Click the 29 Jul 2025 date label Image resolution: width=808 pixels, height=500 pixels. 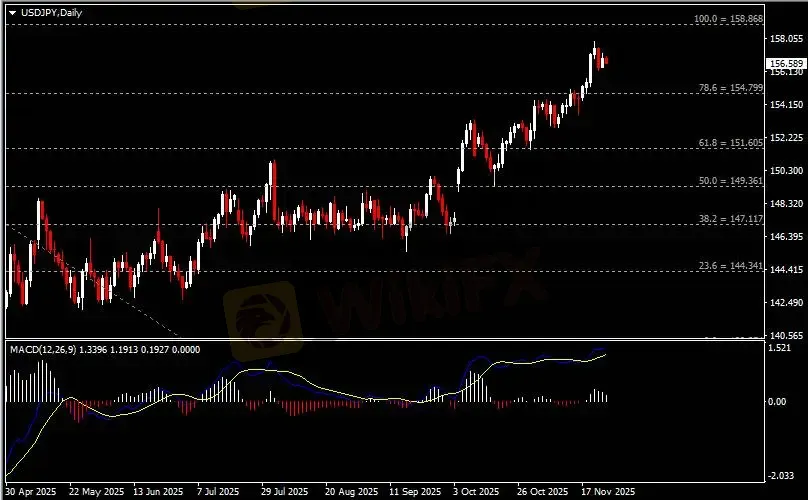284,492
